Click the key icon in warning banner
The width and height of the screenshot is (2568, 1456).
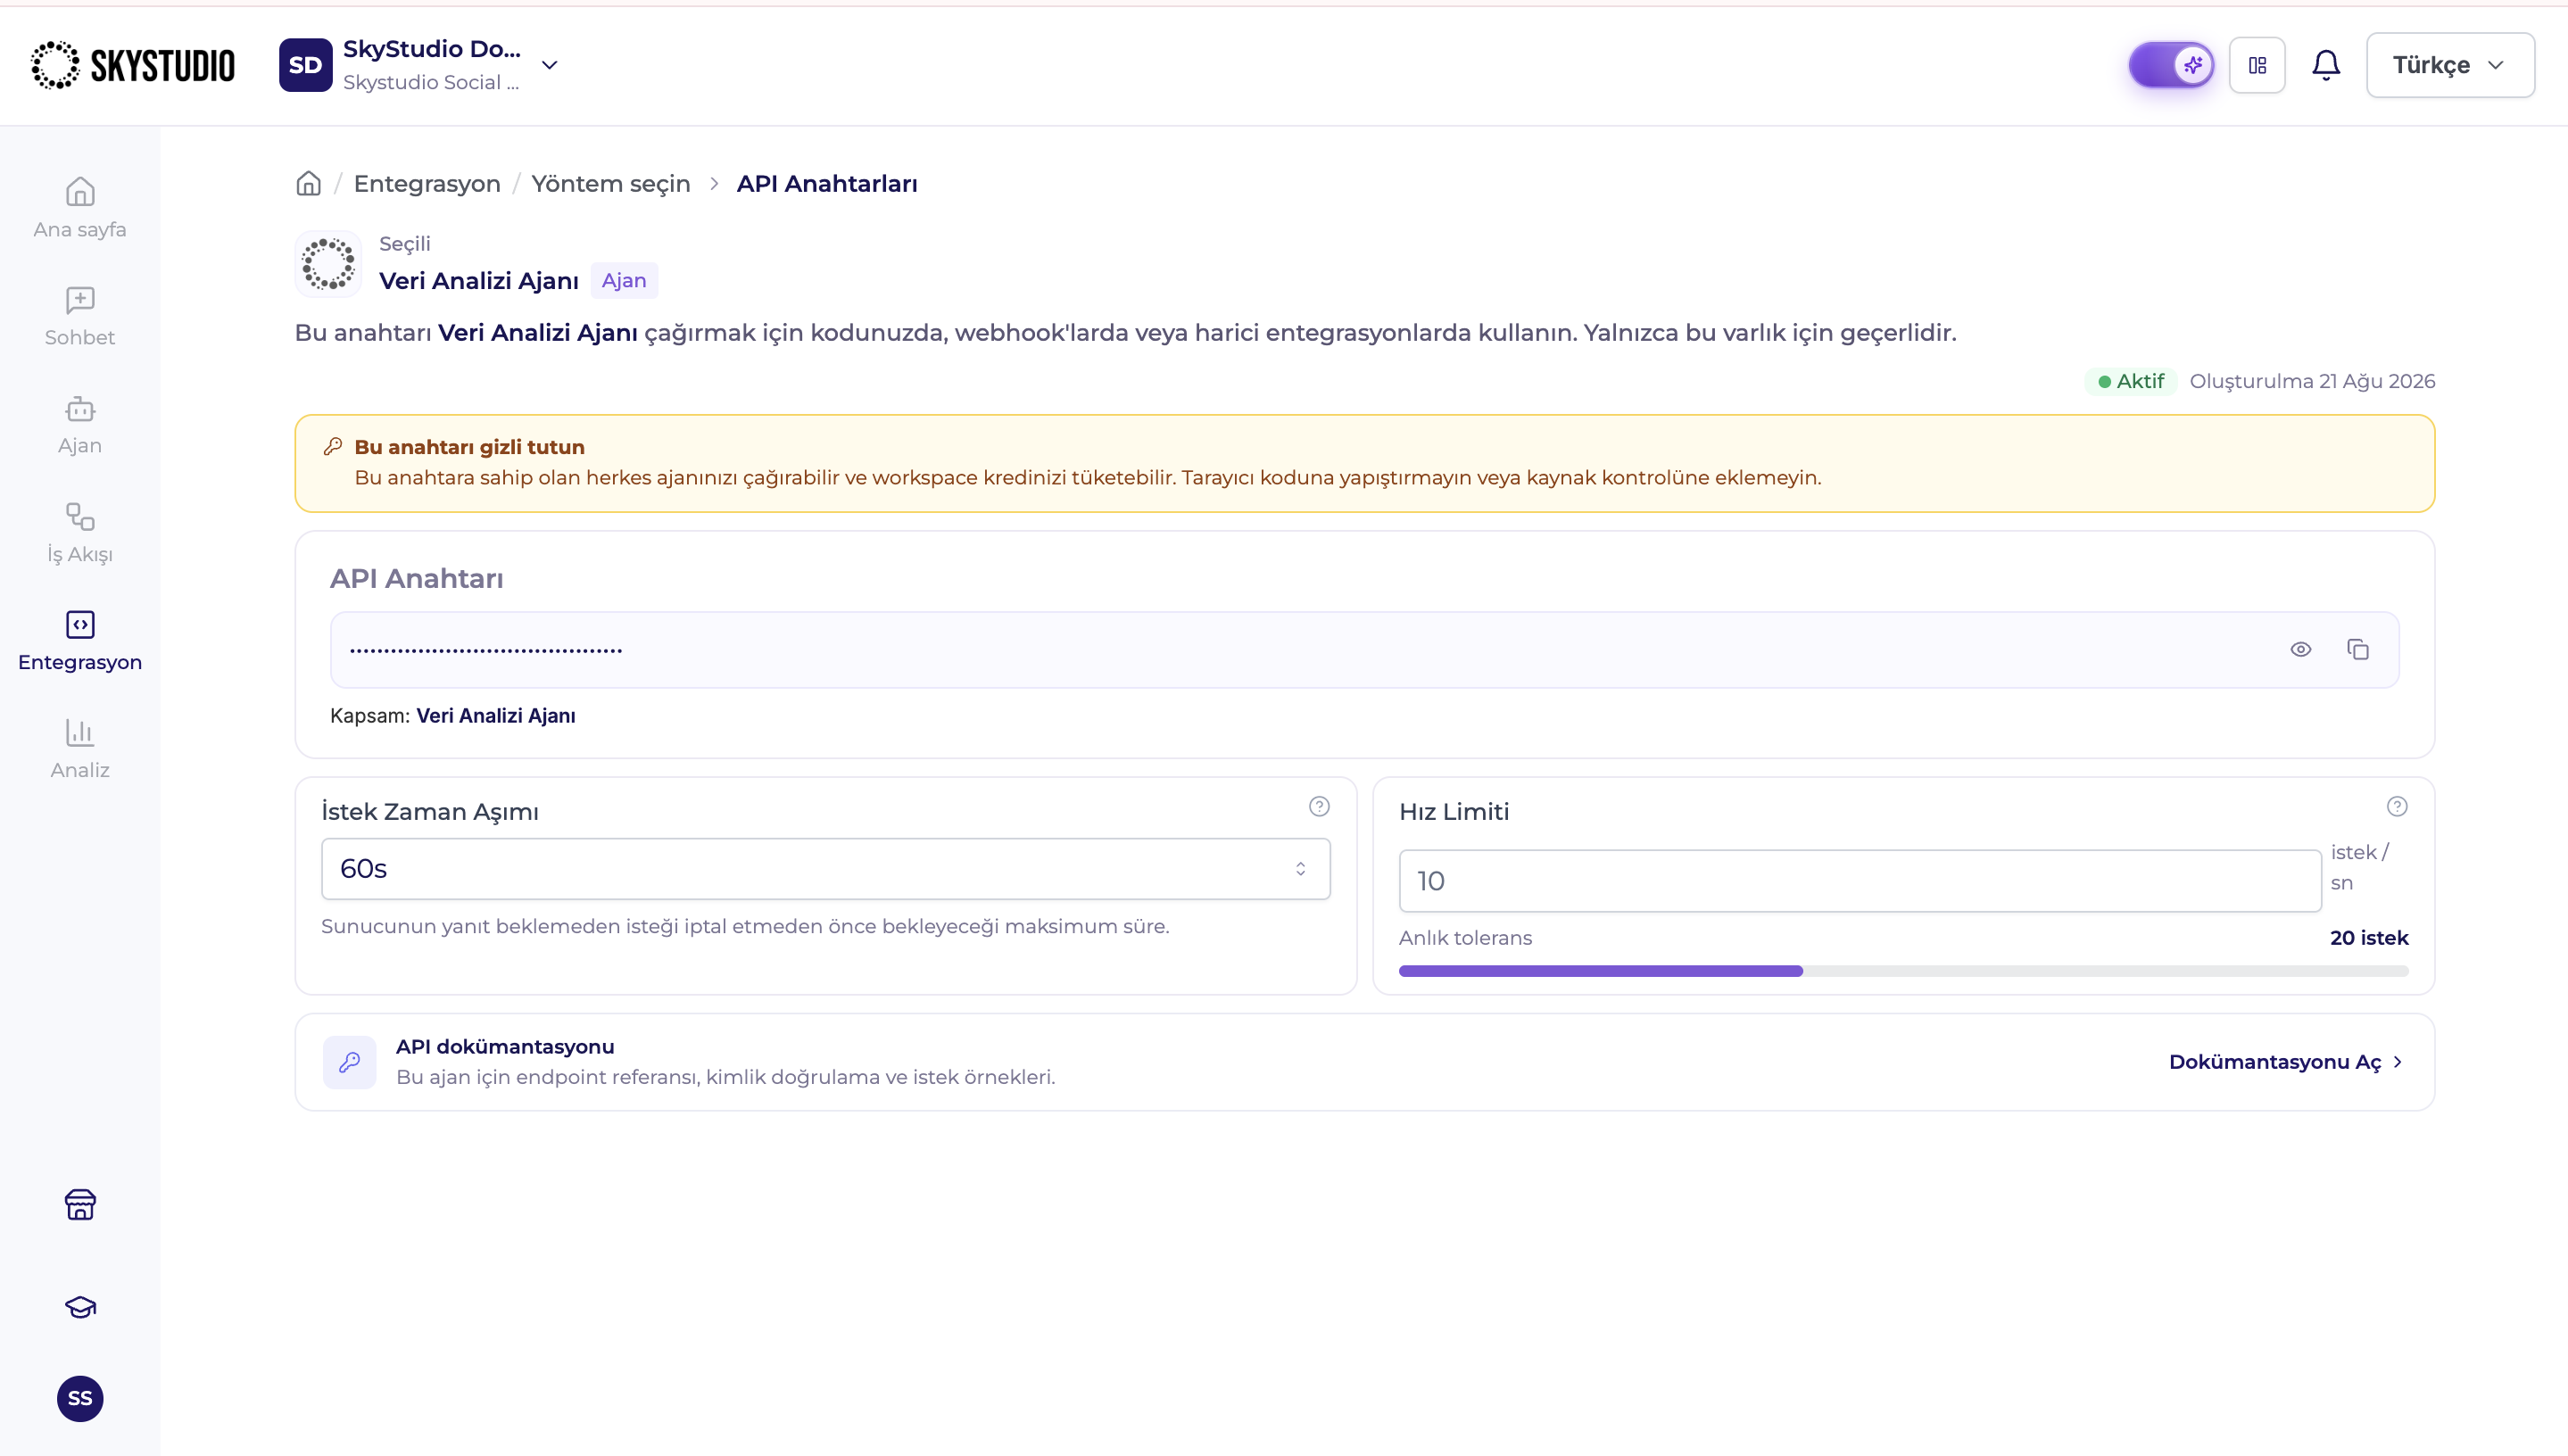[333, 447]
